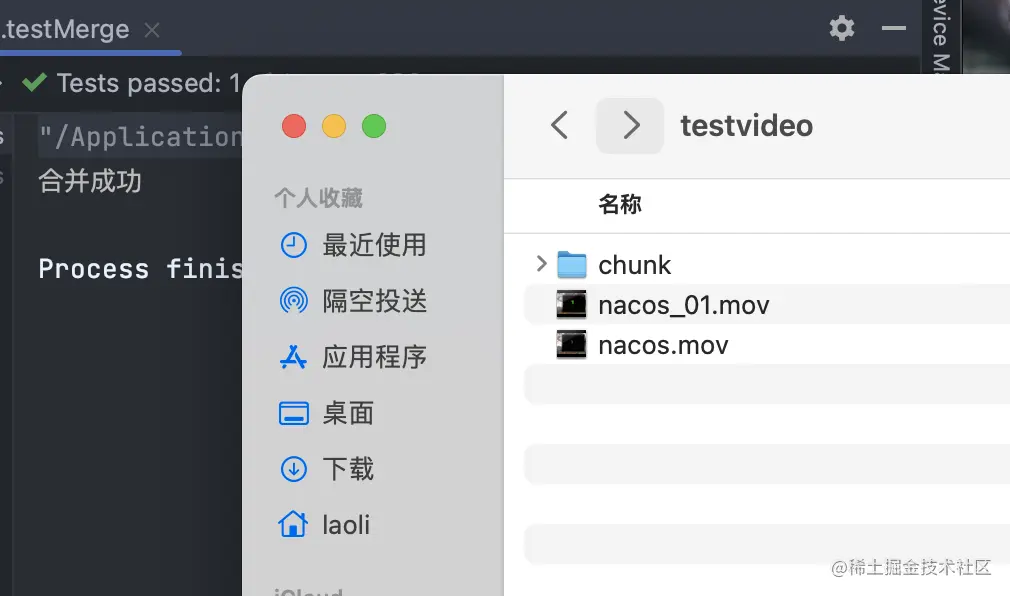1010x596 pixels.
Task: Open 隔空投送 AirDrop in sidebar
Action: [373, 300]
